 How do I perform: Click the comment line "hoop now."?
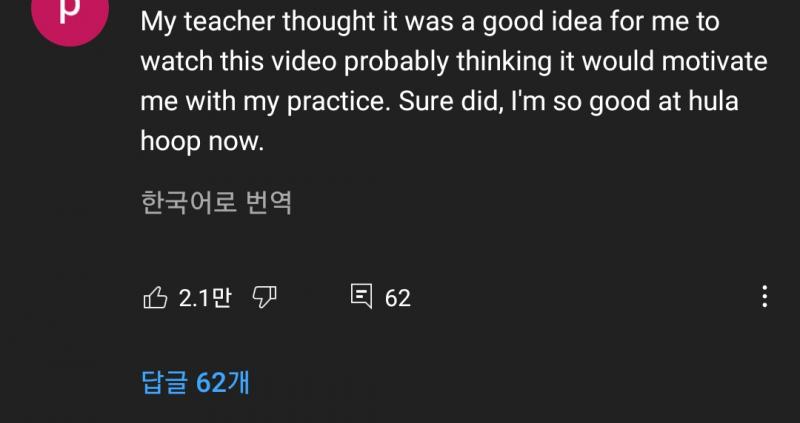(202, 142)
